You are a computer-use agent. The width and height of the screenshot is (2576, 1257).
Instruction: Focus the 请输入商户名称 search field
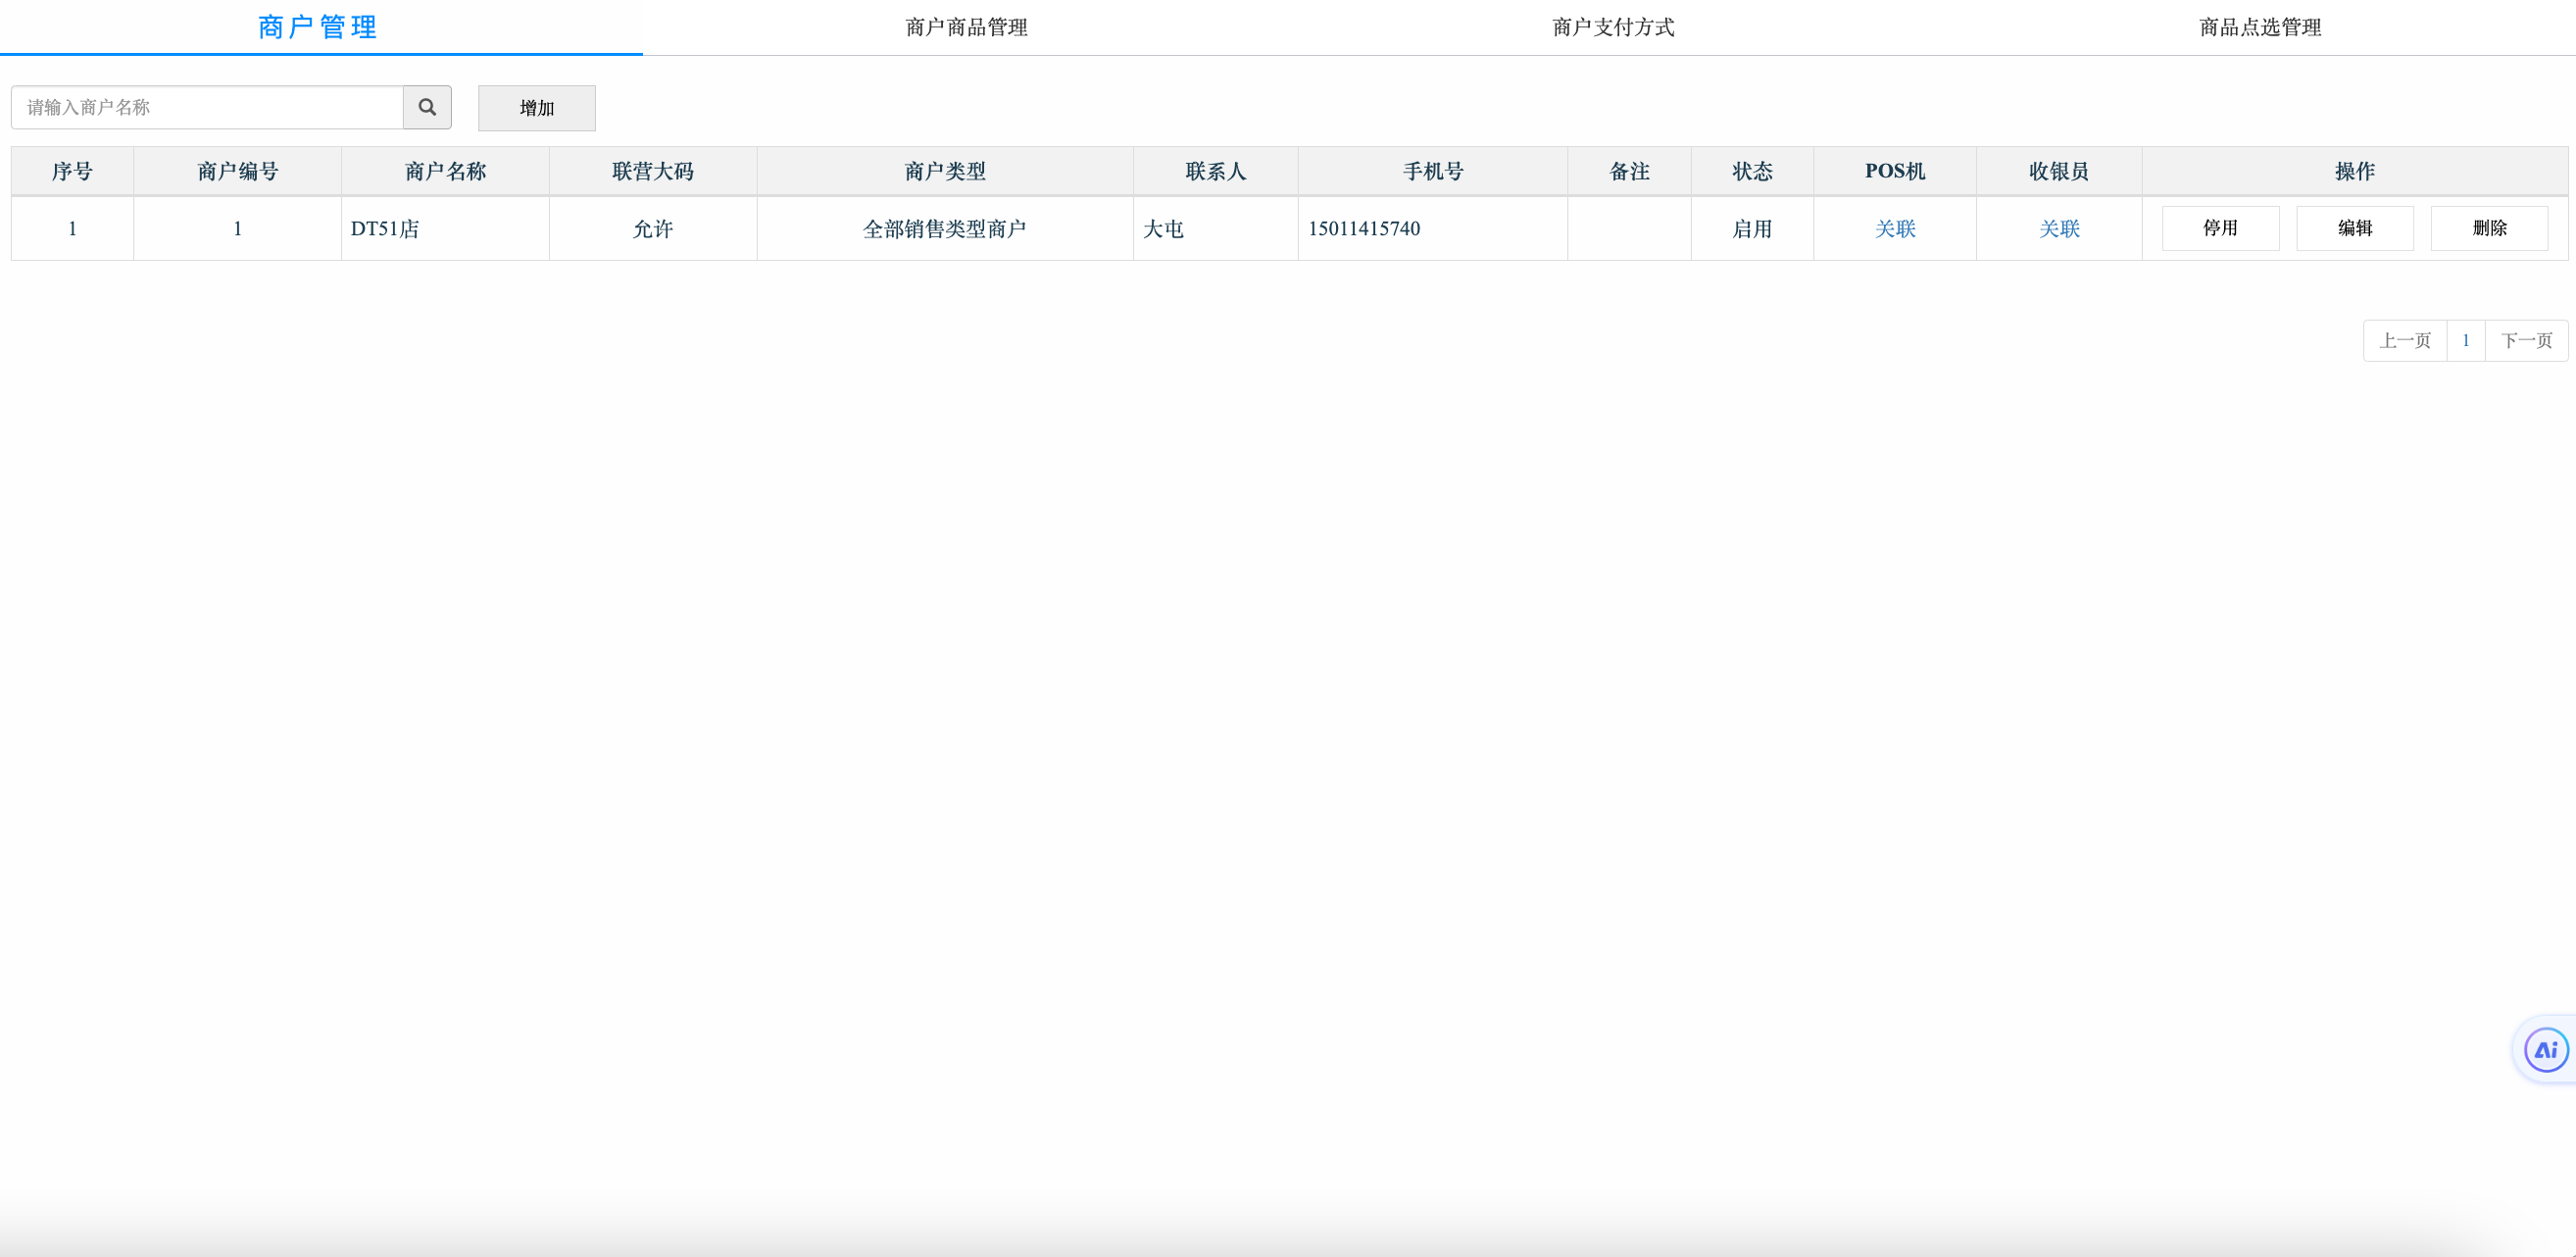(207, 107)
